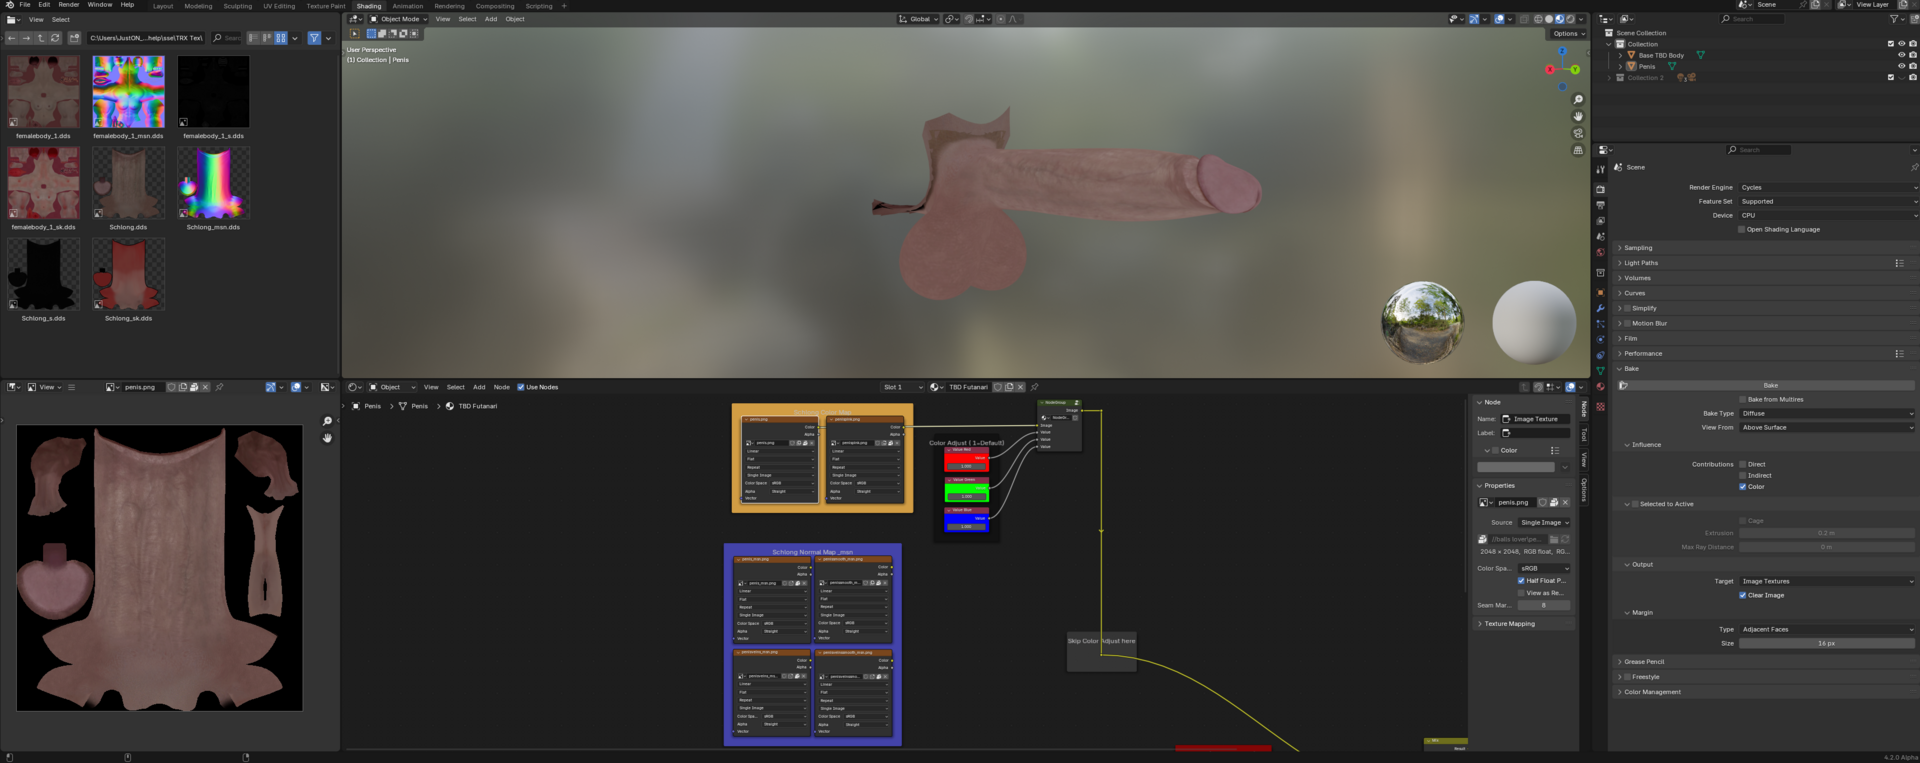
Task: Create new folder in file browser
Action: tap(74, 38)
